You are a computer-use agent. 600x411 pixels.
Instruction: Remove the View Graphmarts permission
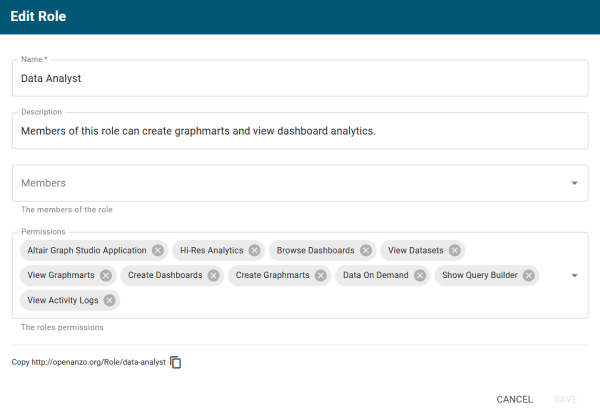pyautogui.click(x=107, y=275)
